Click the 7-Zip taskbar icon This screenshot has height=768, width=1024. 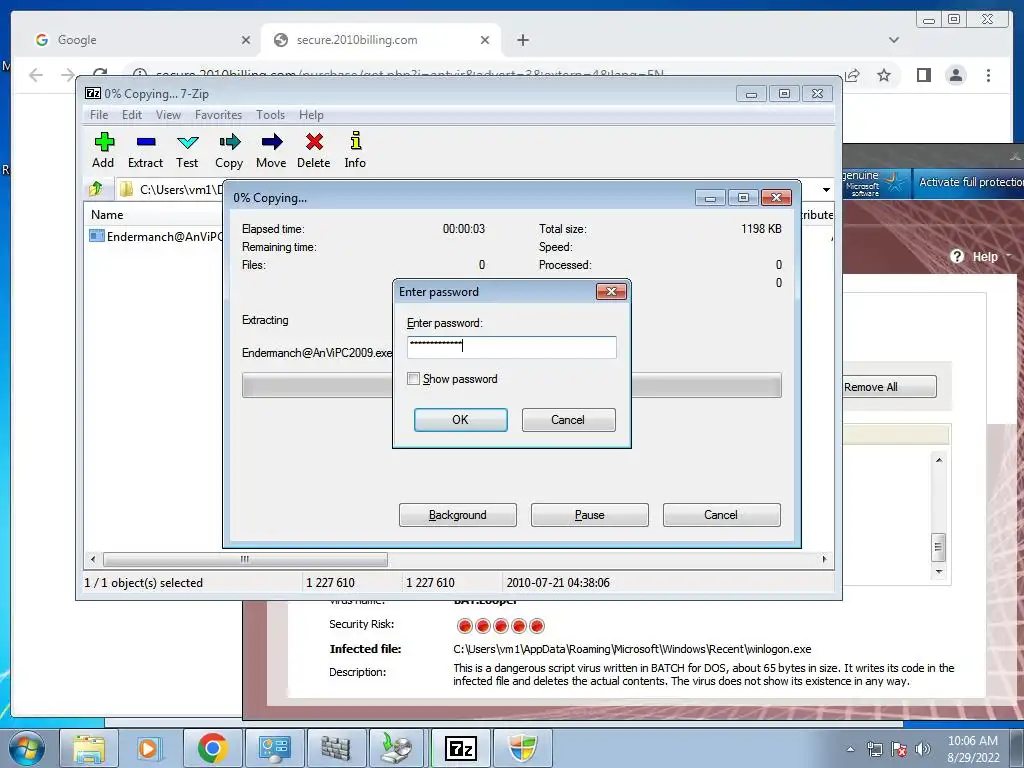point(460,748)
